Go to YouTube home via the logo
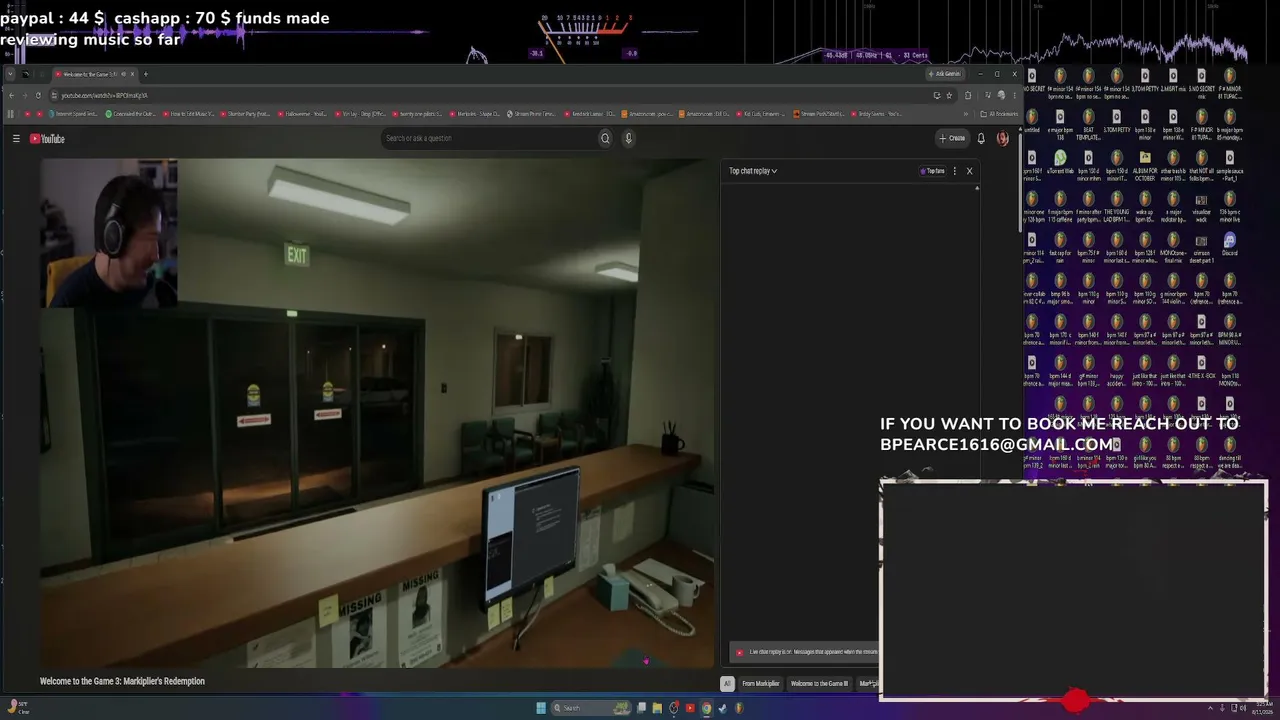This screenshot has width=1280, height=720. 47,139
